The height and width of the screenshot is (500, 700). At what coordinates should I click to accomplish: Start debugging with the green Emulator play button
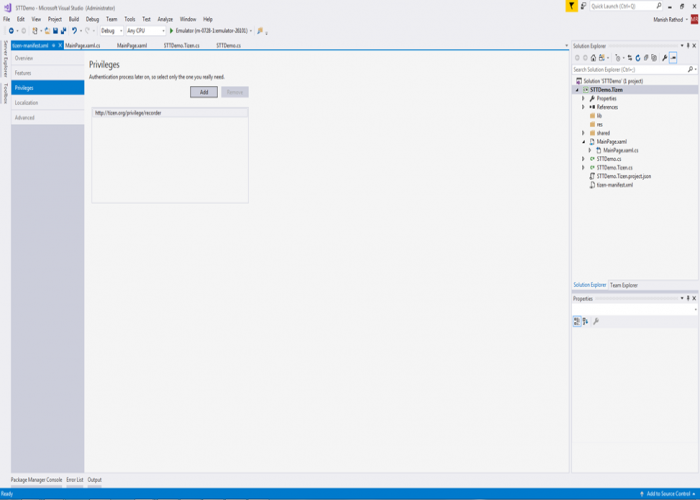pos(172,31)
